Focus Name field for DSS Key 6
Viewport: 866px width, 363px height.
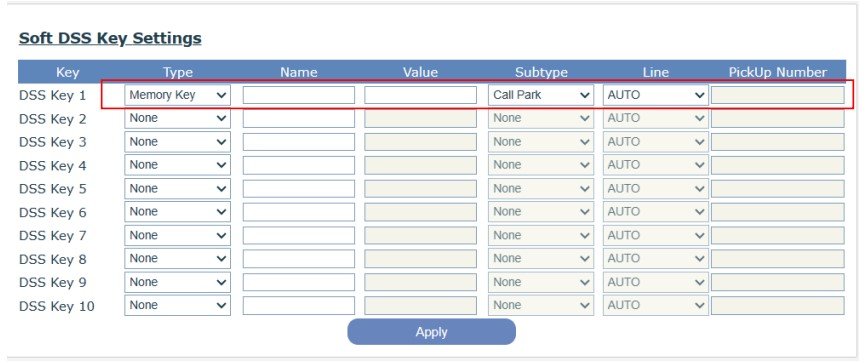point(299,212)
